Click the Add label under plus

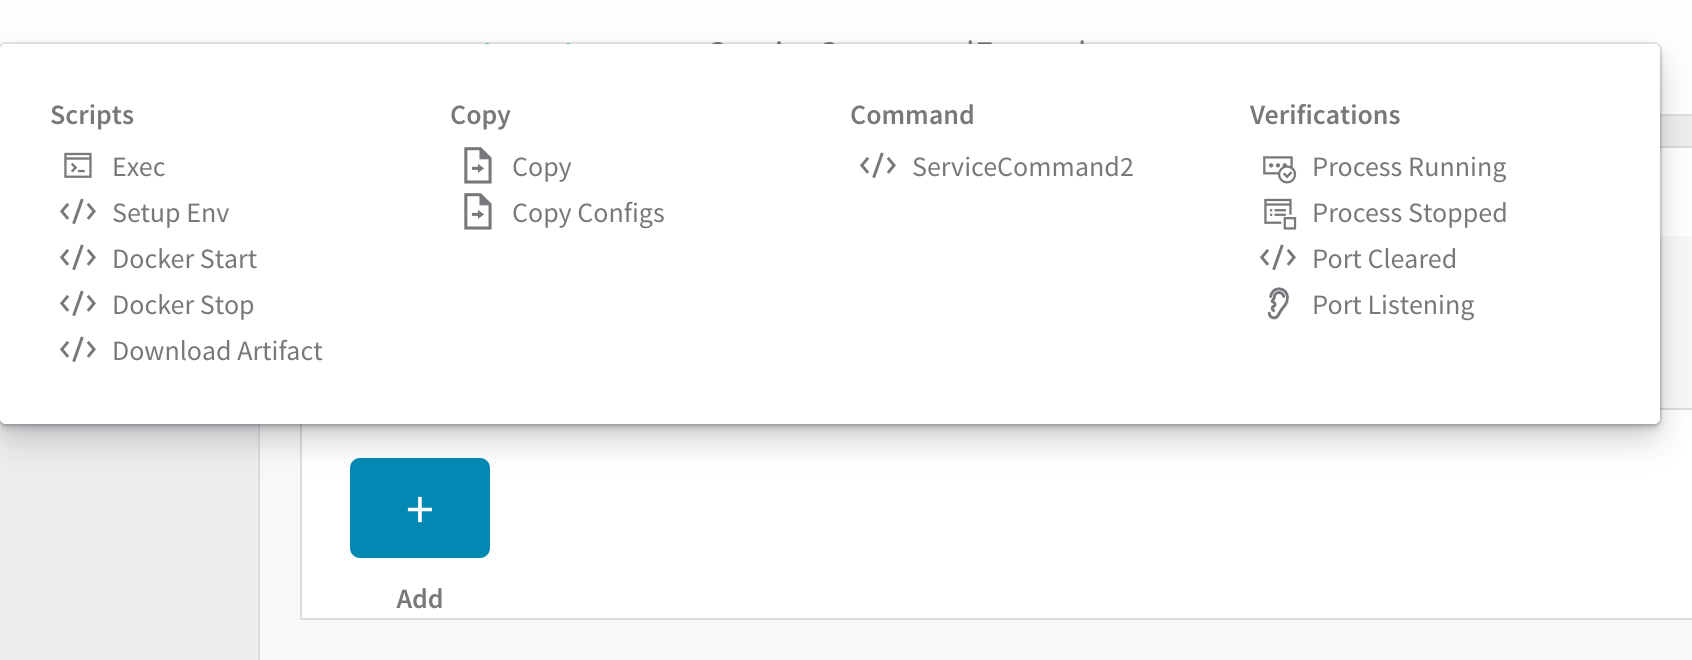click(419, 599)
